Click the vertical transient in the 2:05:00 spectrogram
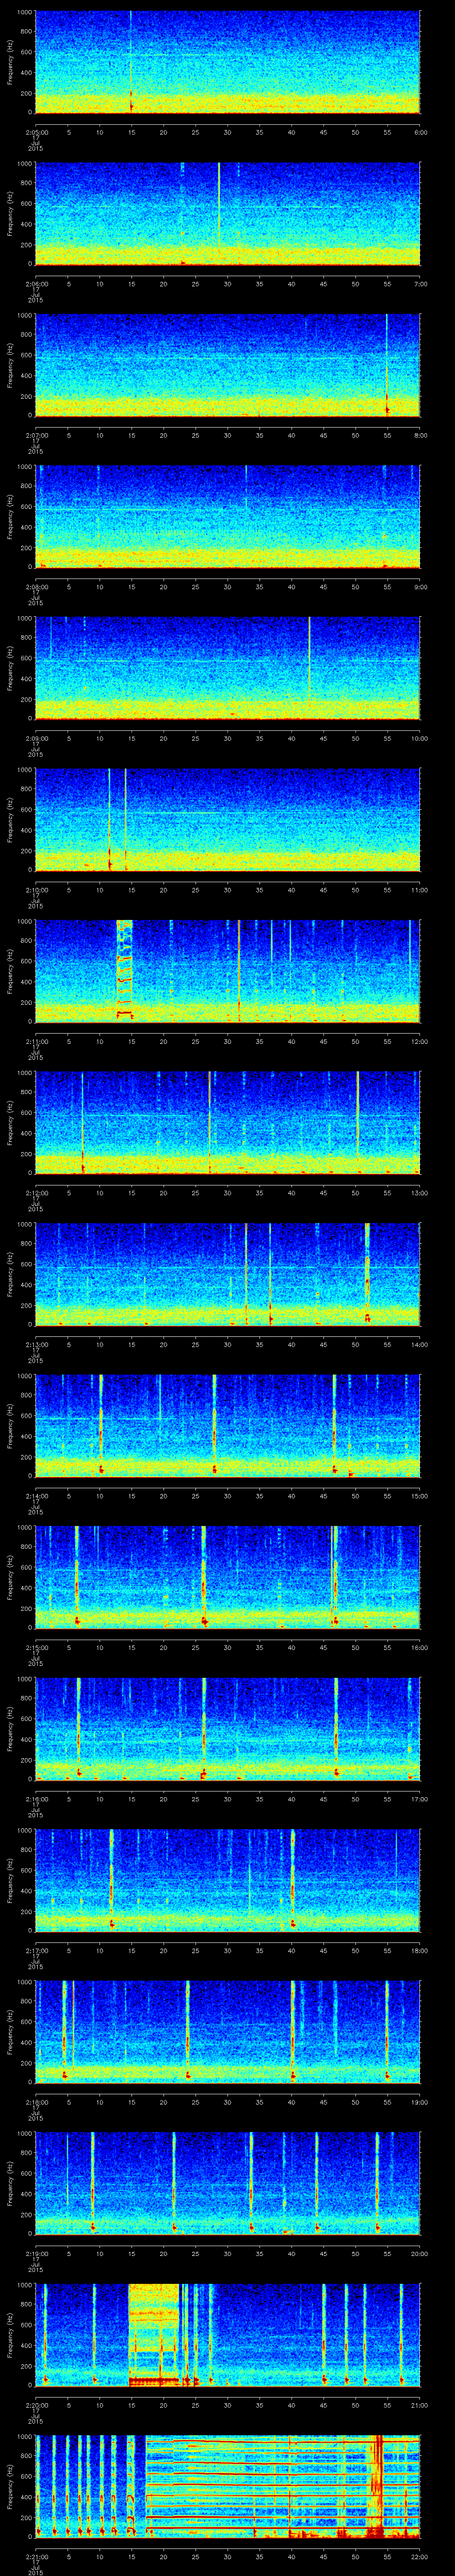This screenshot has width=455, height=2576. [131, 62]
